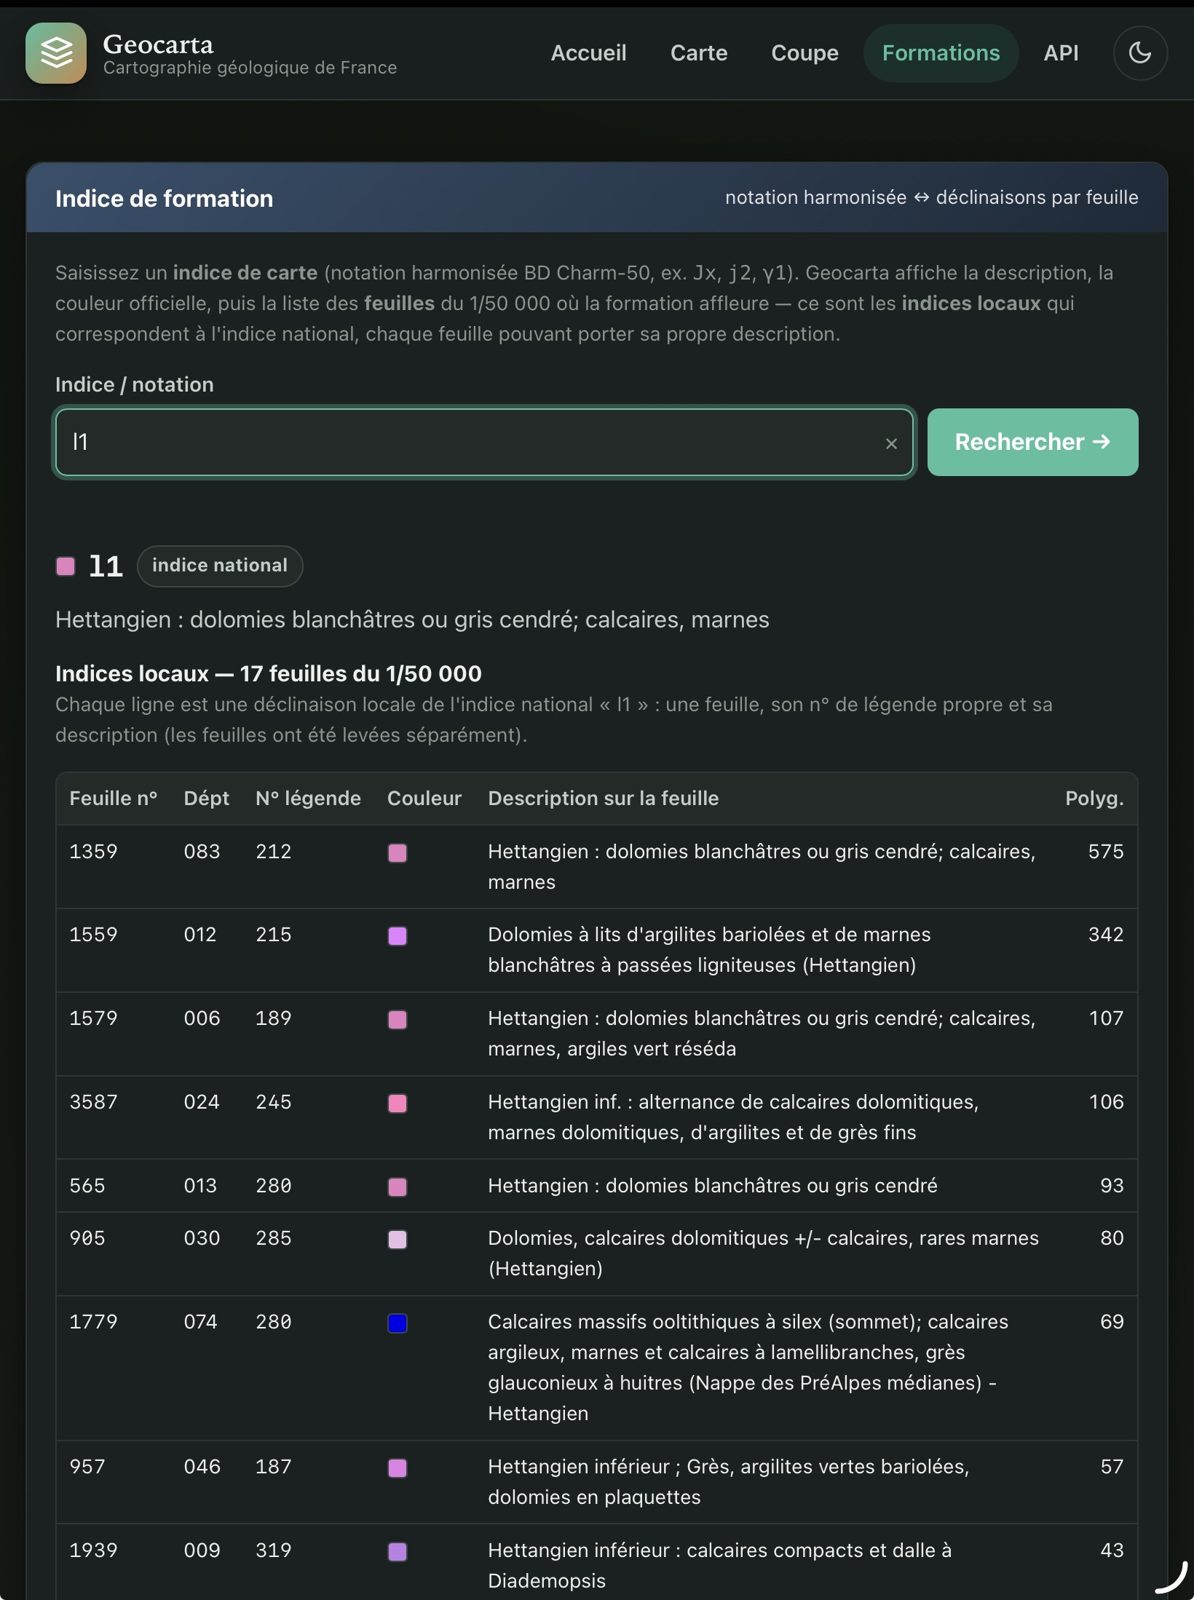Clear the search field with the x icon

(x=891, y=443)
